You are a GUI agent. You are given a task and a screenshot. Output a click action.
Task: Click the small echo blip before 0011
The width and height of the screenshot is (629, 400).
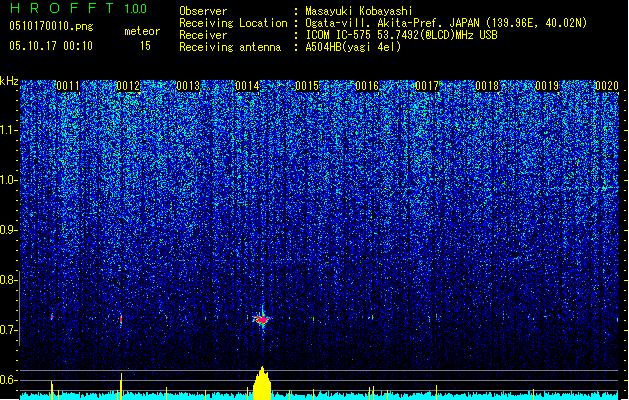click(52, 317)
